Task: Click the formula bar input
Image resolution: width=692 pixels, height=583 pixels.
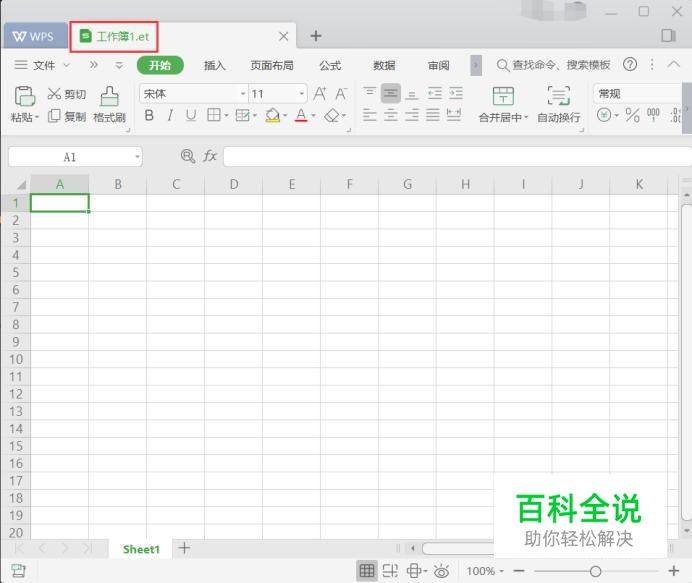Action: pyautogui.click(x=457, y=157)
